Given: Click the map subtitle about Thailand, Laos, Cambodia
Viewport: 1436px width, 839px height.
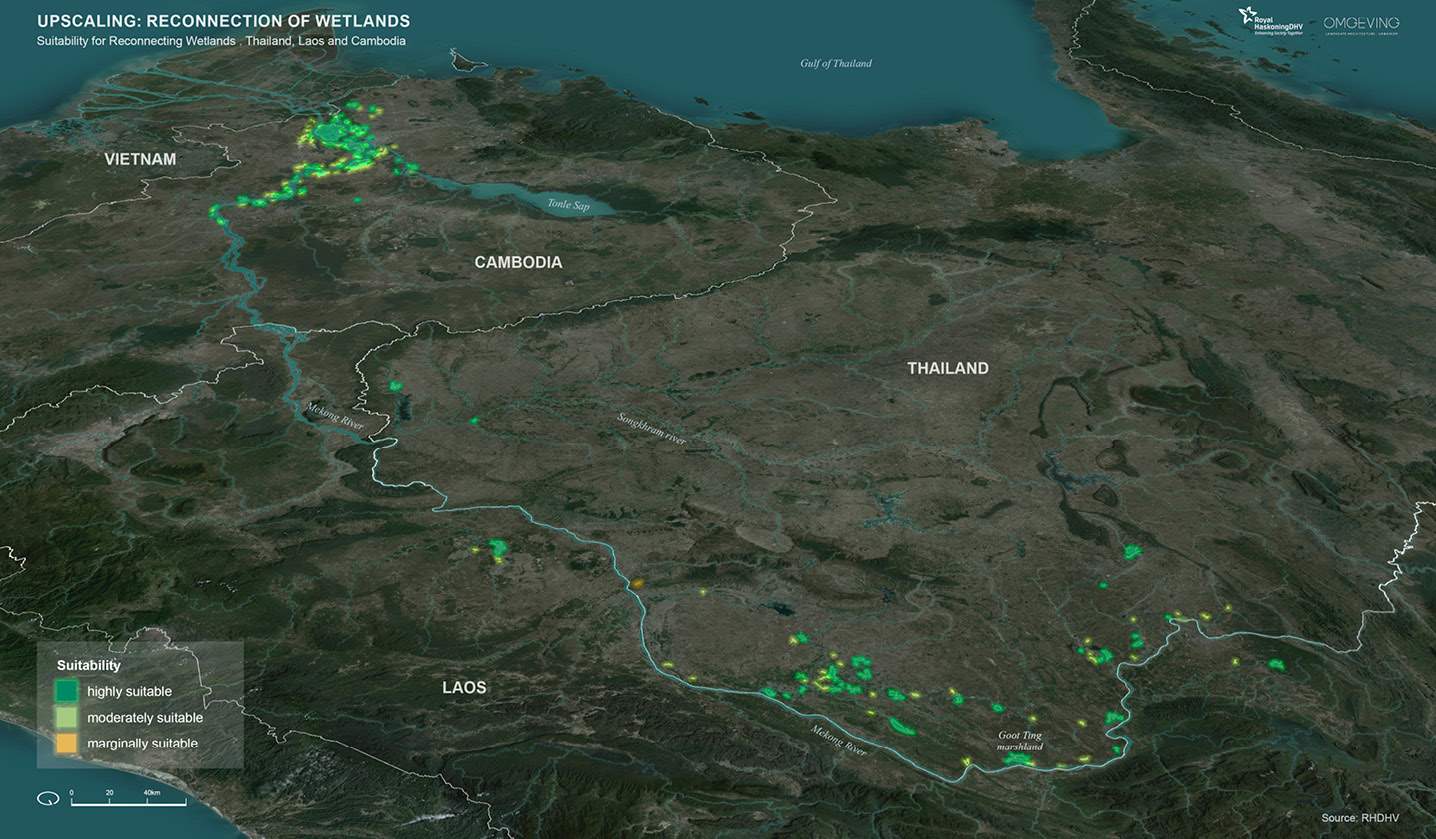Looking at the screenshot, I should 221,41.
